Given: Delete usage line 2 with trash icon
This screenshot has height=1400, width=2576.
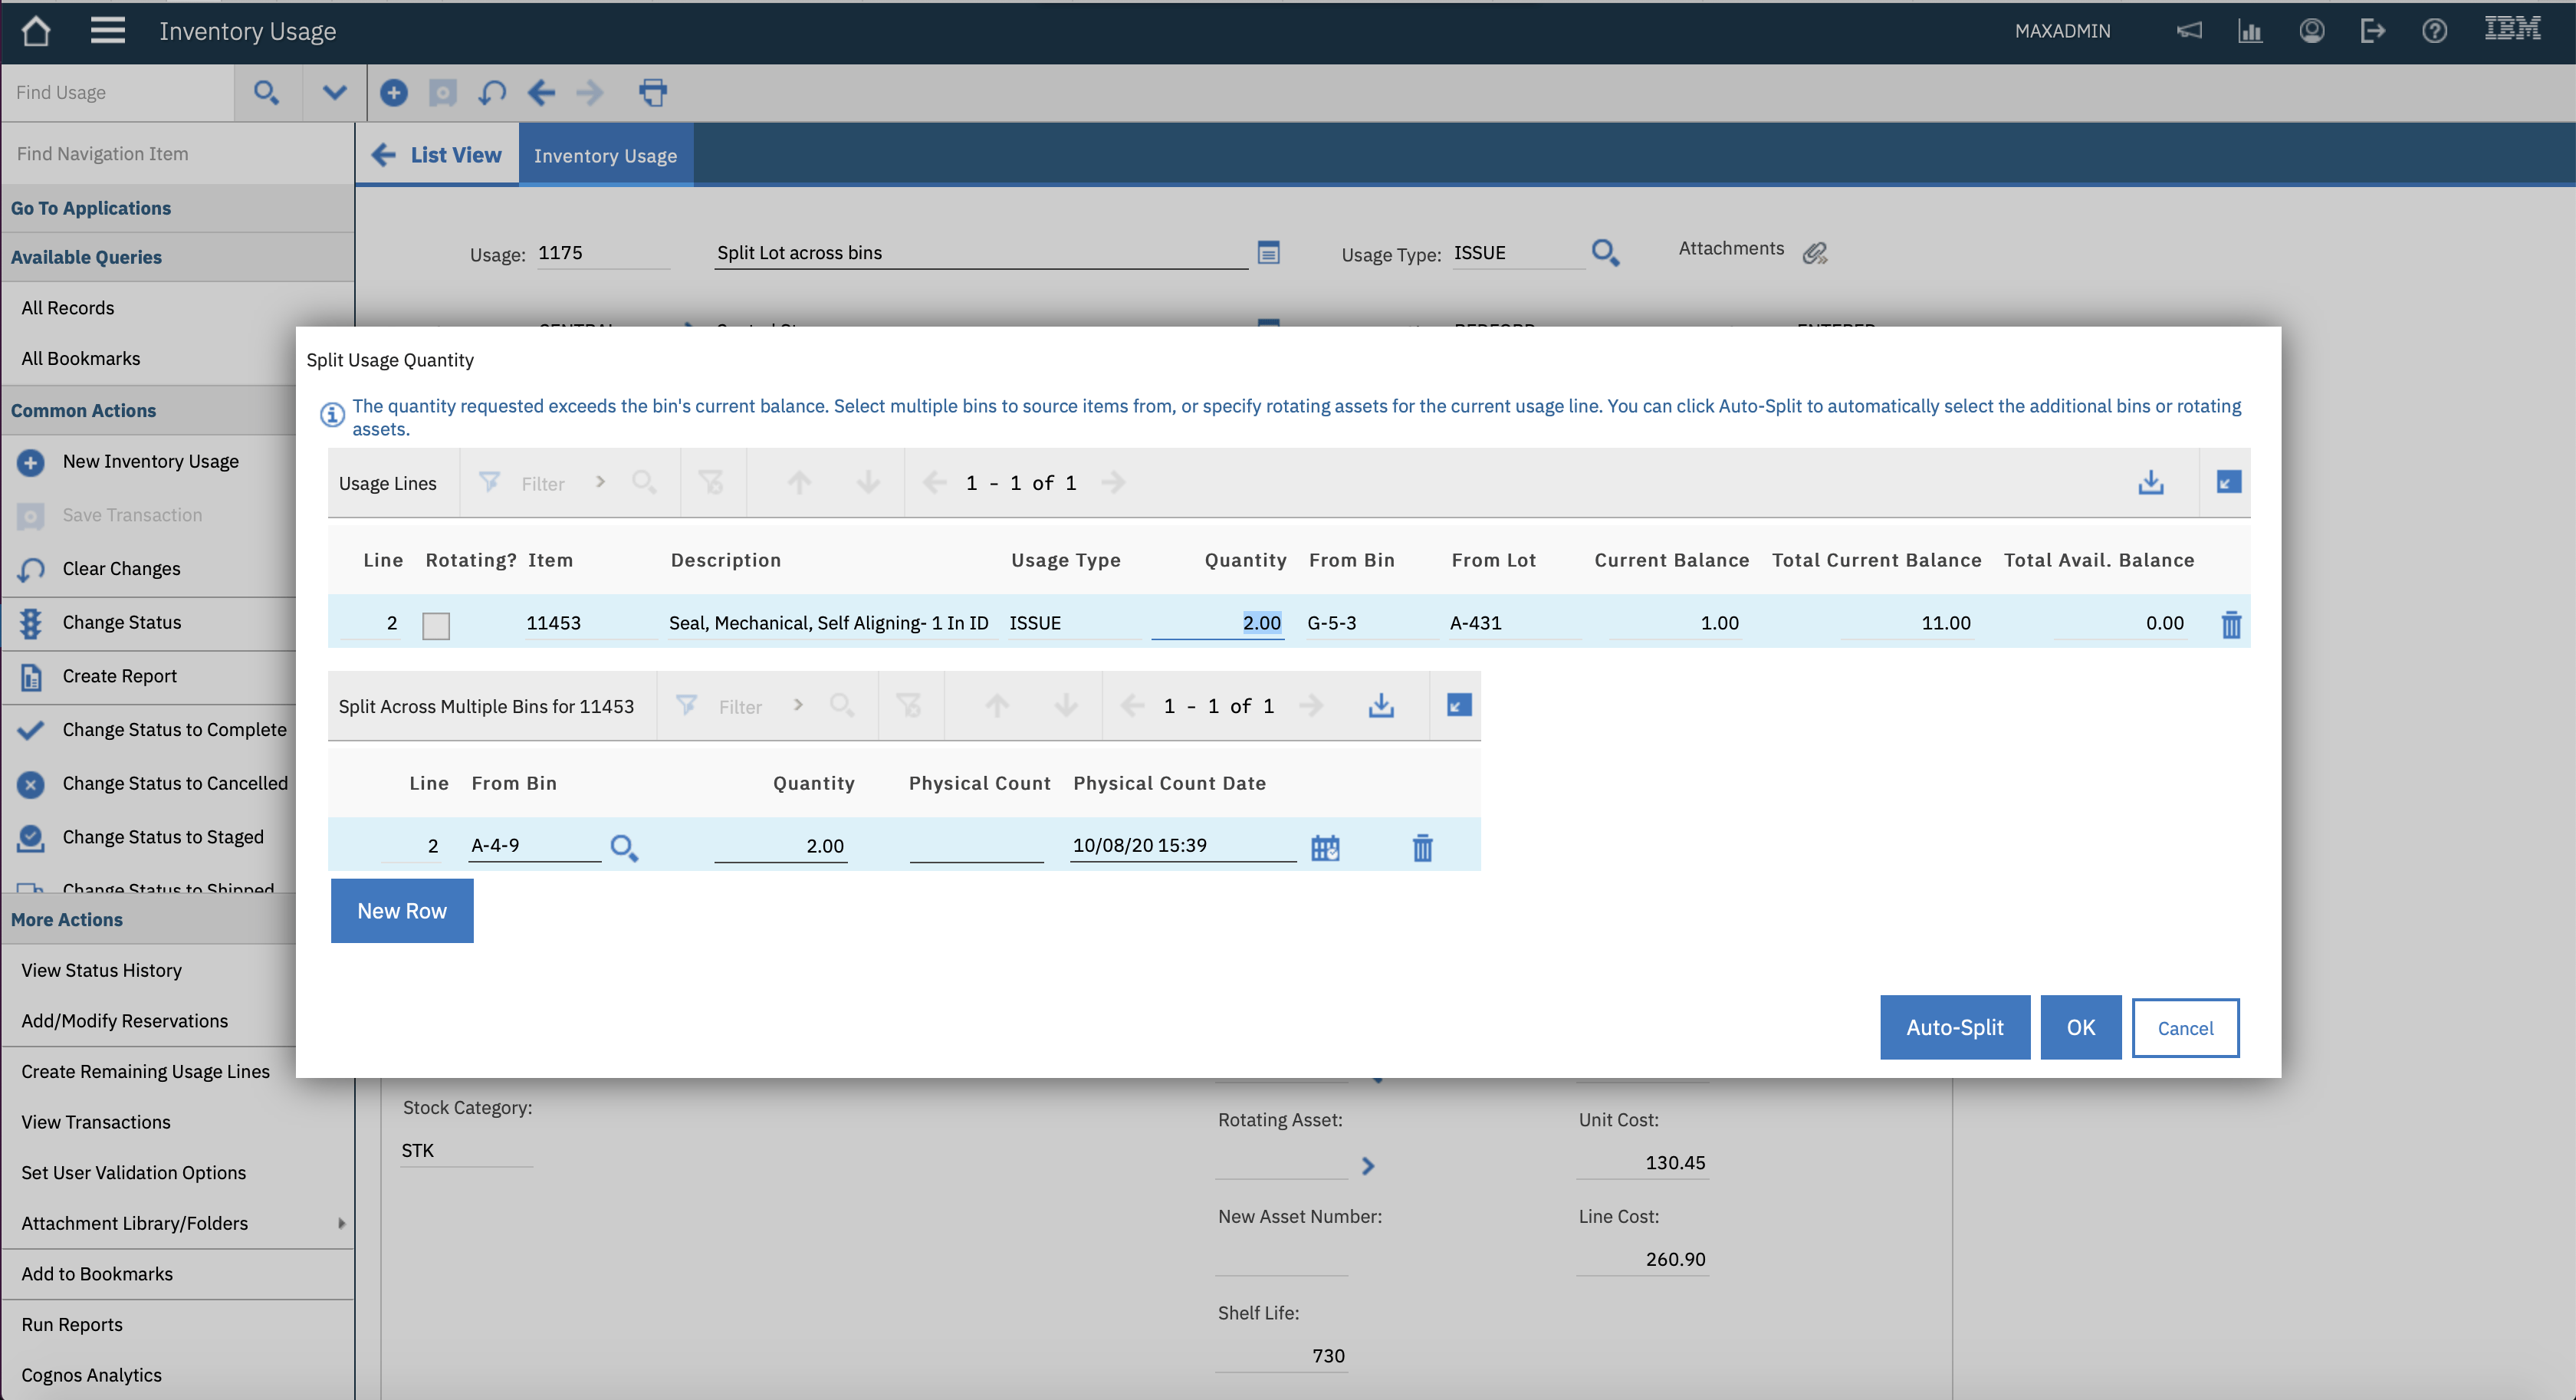Looking at the screenshot, I should point(2231,624).
